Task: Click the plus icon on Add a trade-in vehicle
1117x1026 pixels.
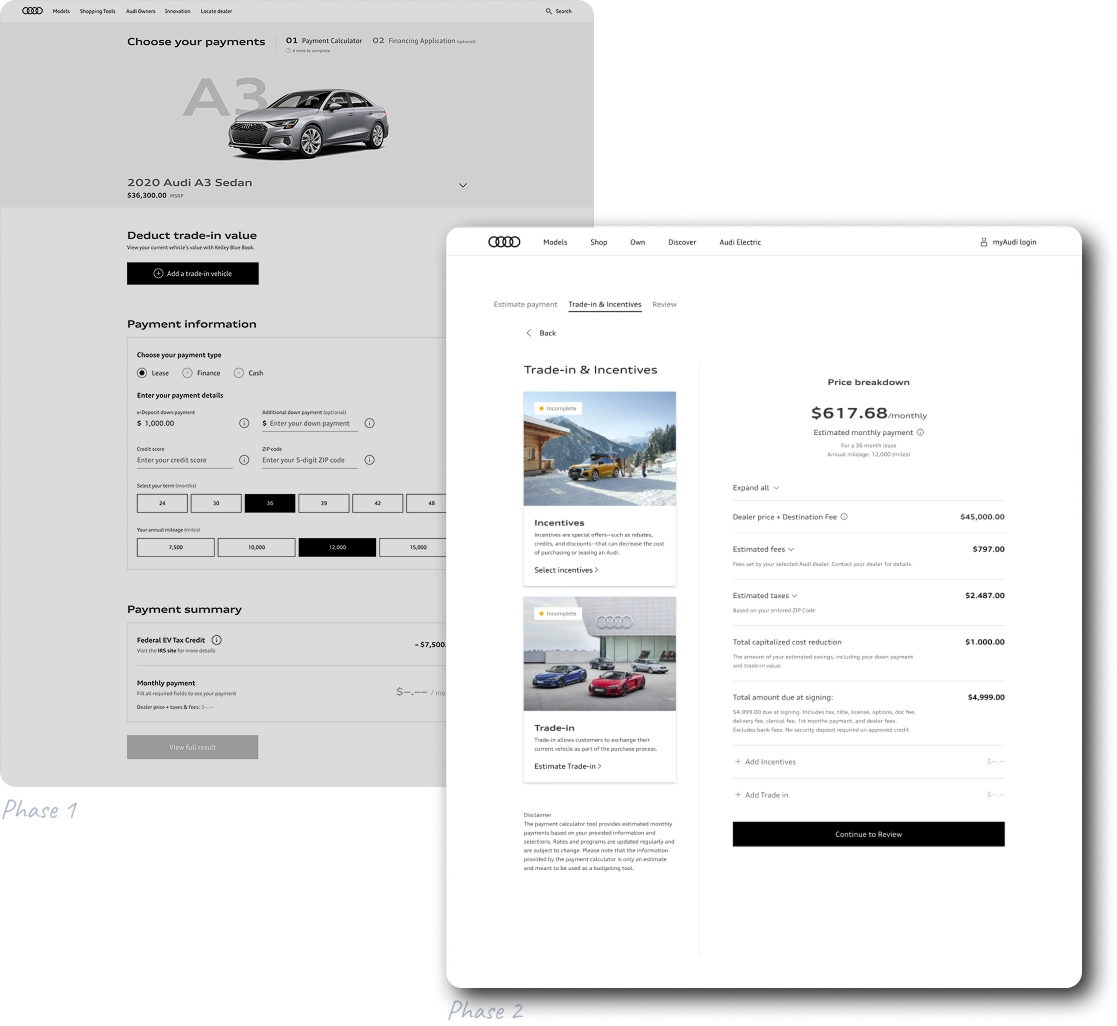Action: (158, 274)
